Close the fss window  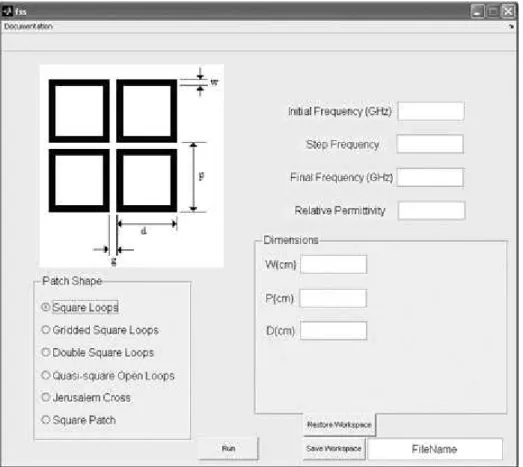508,12
